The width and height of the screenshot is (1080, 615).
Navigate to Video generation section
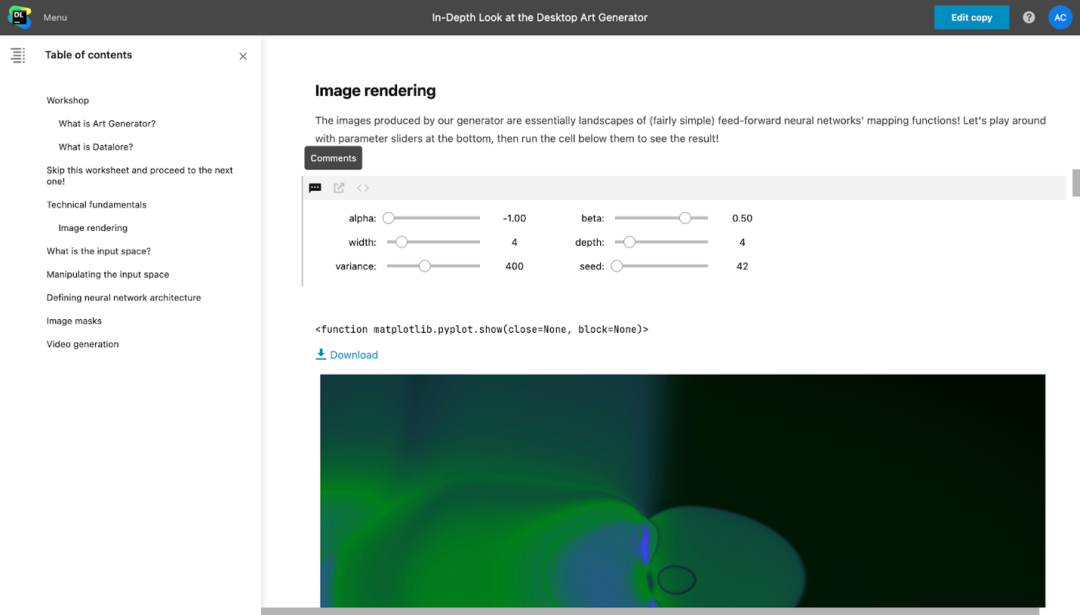point(83,344)
